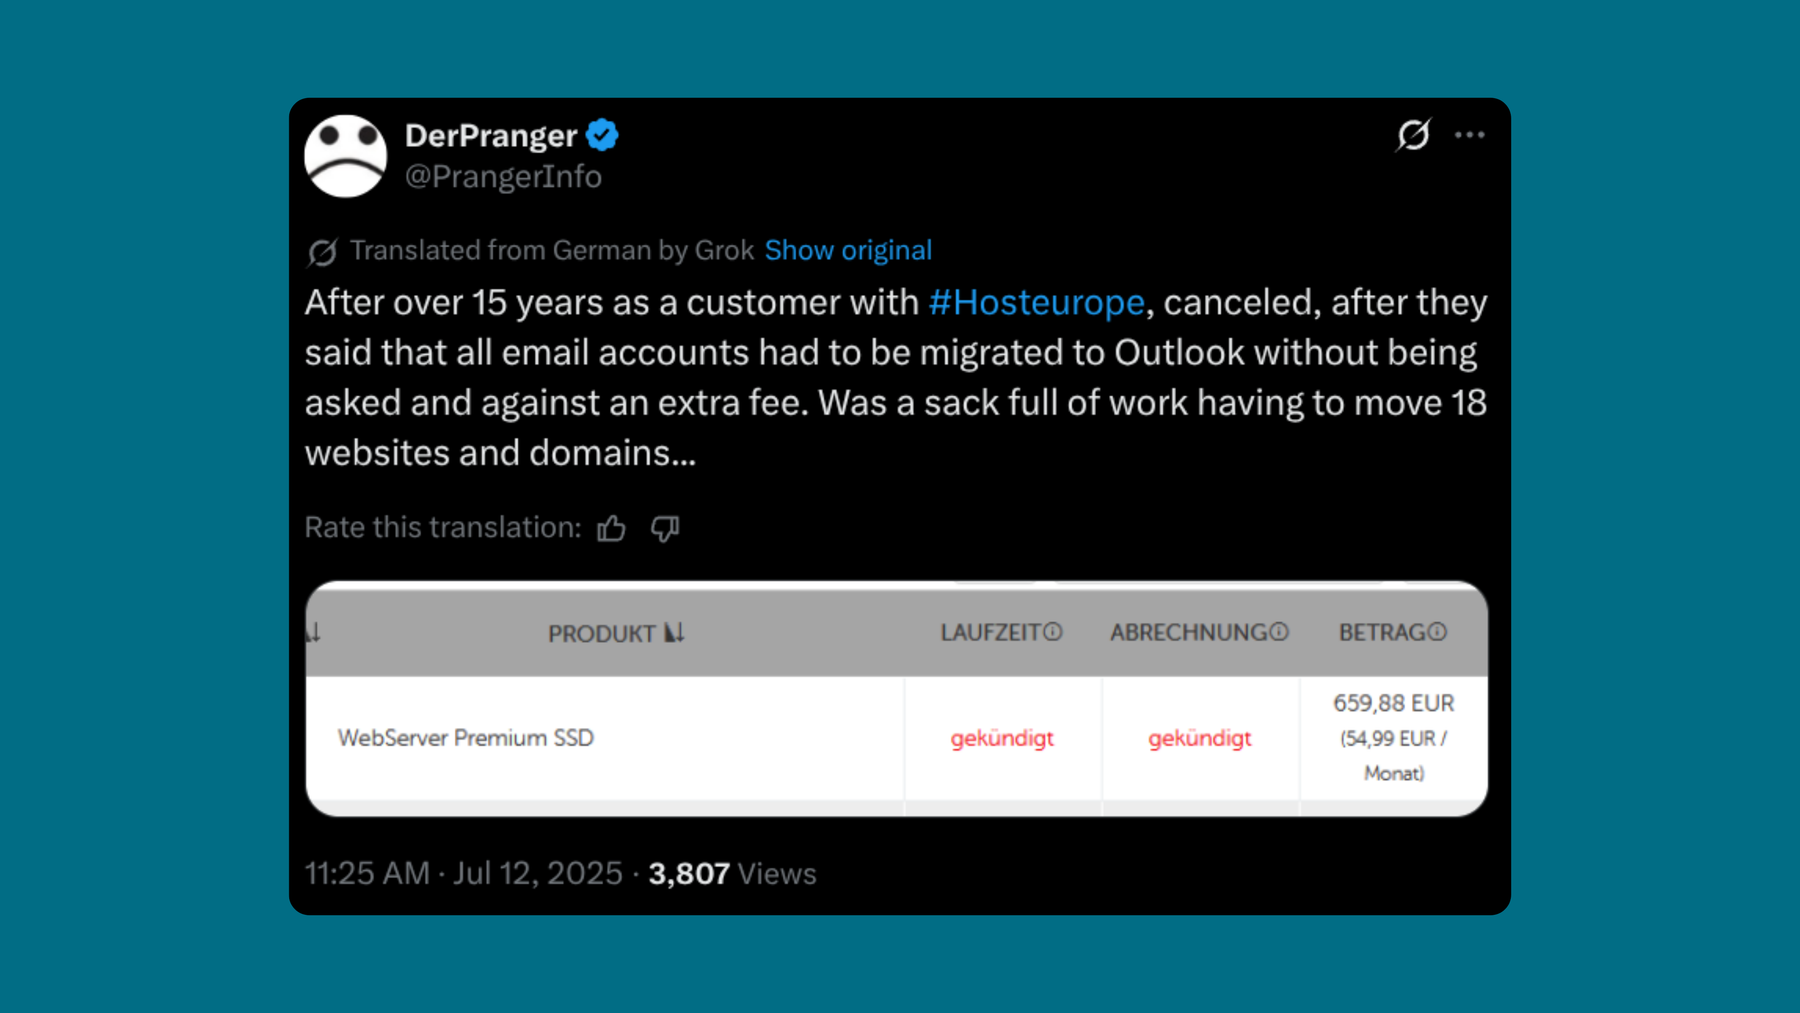Click the @PrangerInfo handle
Image resolution: width=1800 pixels, height=1013 pixels.
503,177
